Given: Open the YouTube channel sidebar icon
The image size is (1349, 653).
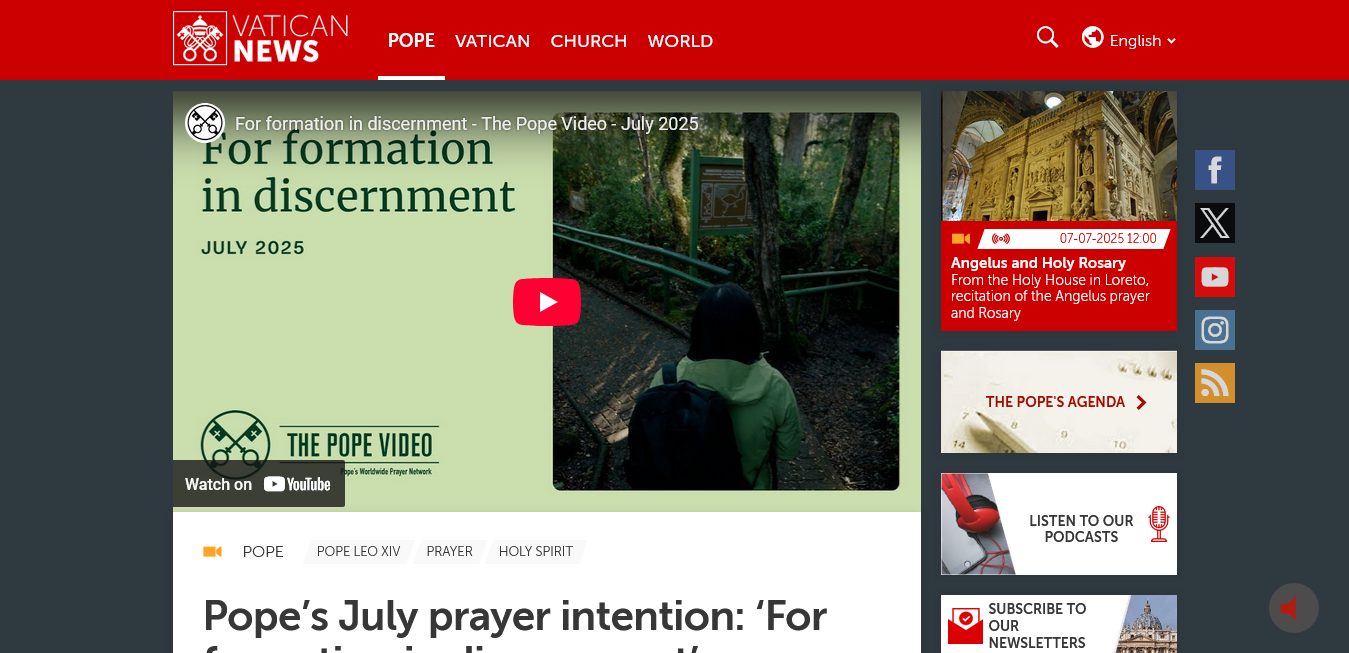Looking at the screenshot, I should (1215, 277).
